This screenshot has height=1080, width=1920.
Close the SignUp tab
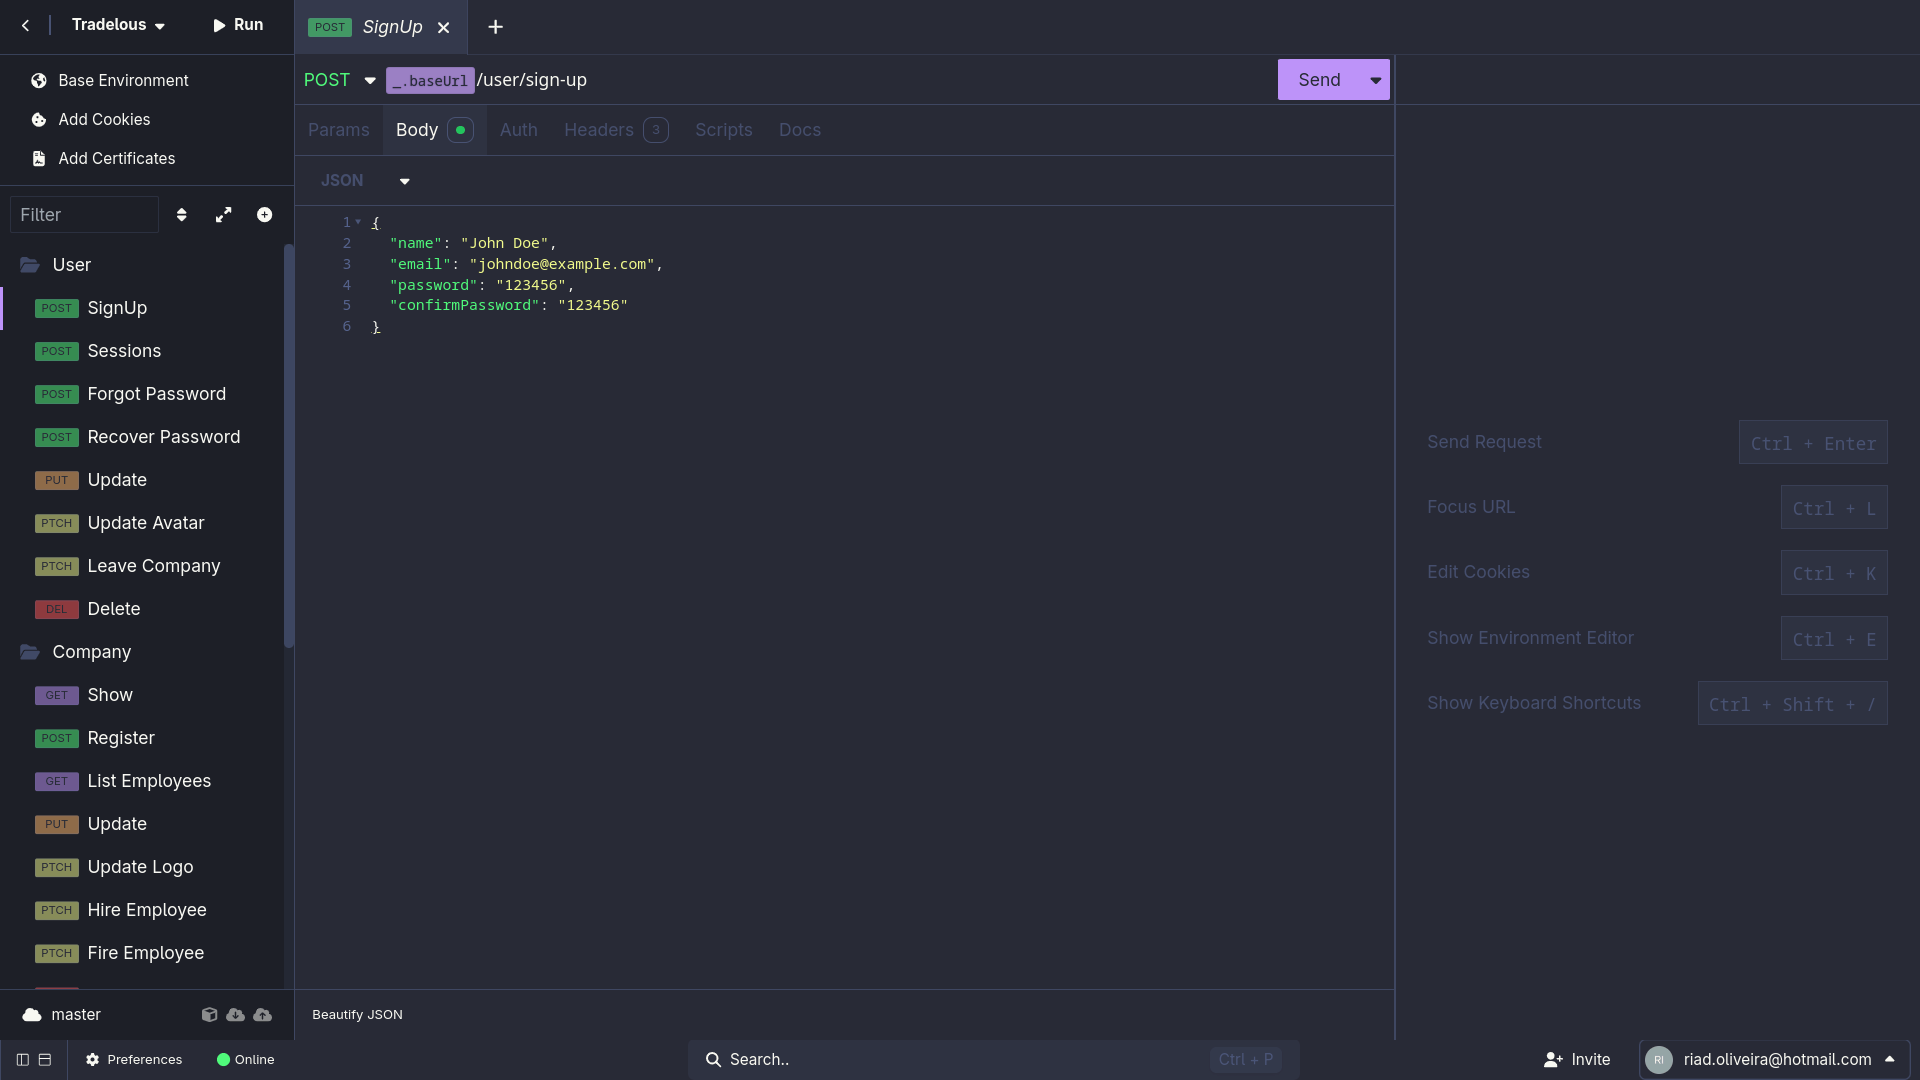coord(443,28)
